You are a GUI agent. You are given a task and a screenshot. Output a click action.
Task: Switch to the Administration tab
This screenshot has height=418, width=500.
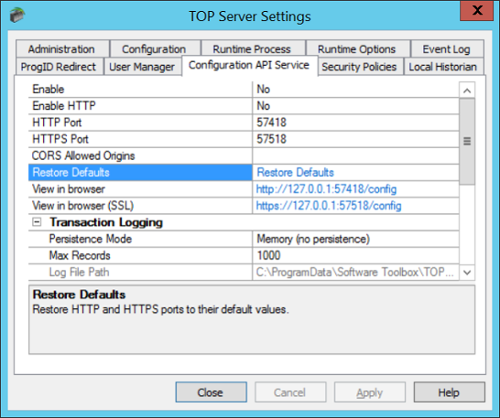point(62,49)
